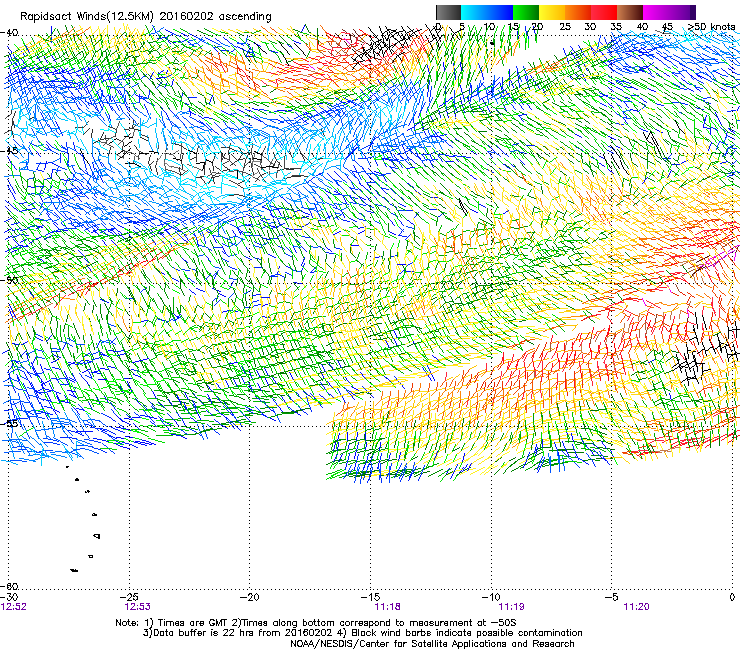The height and width of the screenshot is (650, 740).
Task: Click longitude label '-5'
Action: pos(611,597)
